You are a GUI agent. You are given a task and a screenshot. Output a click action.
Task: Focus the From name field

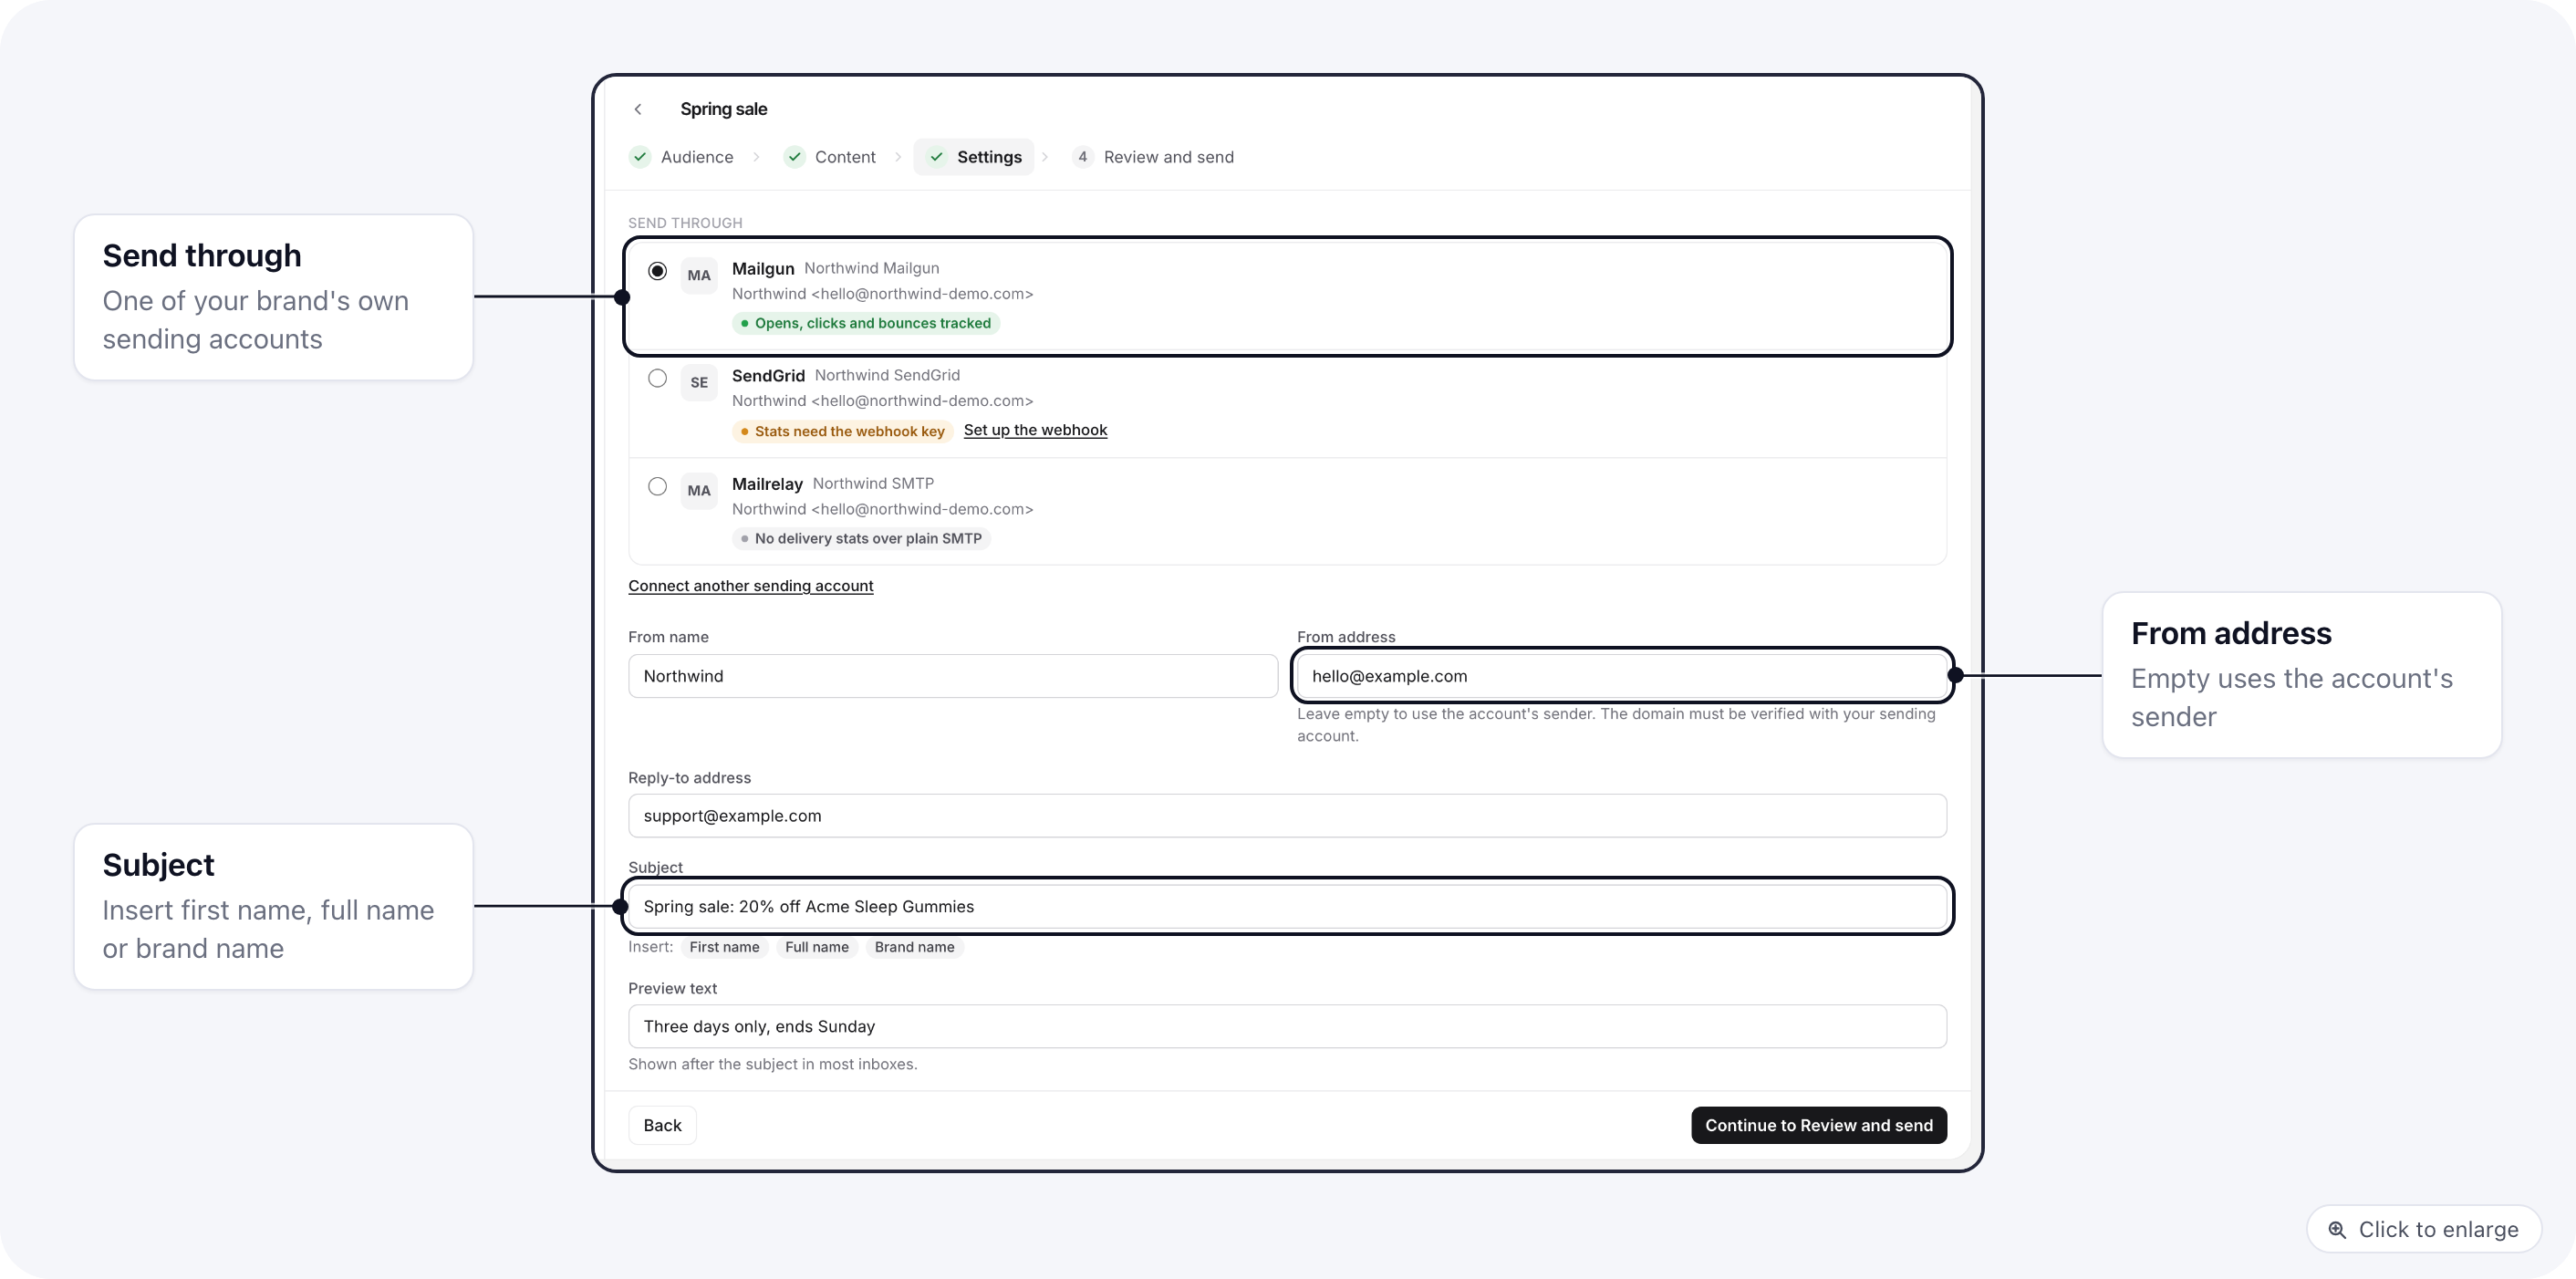point(953,676)
